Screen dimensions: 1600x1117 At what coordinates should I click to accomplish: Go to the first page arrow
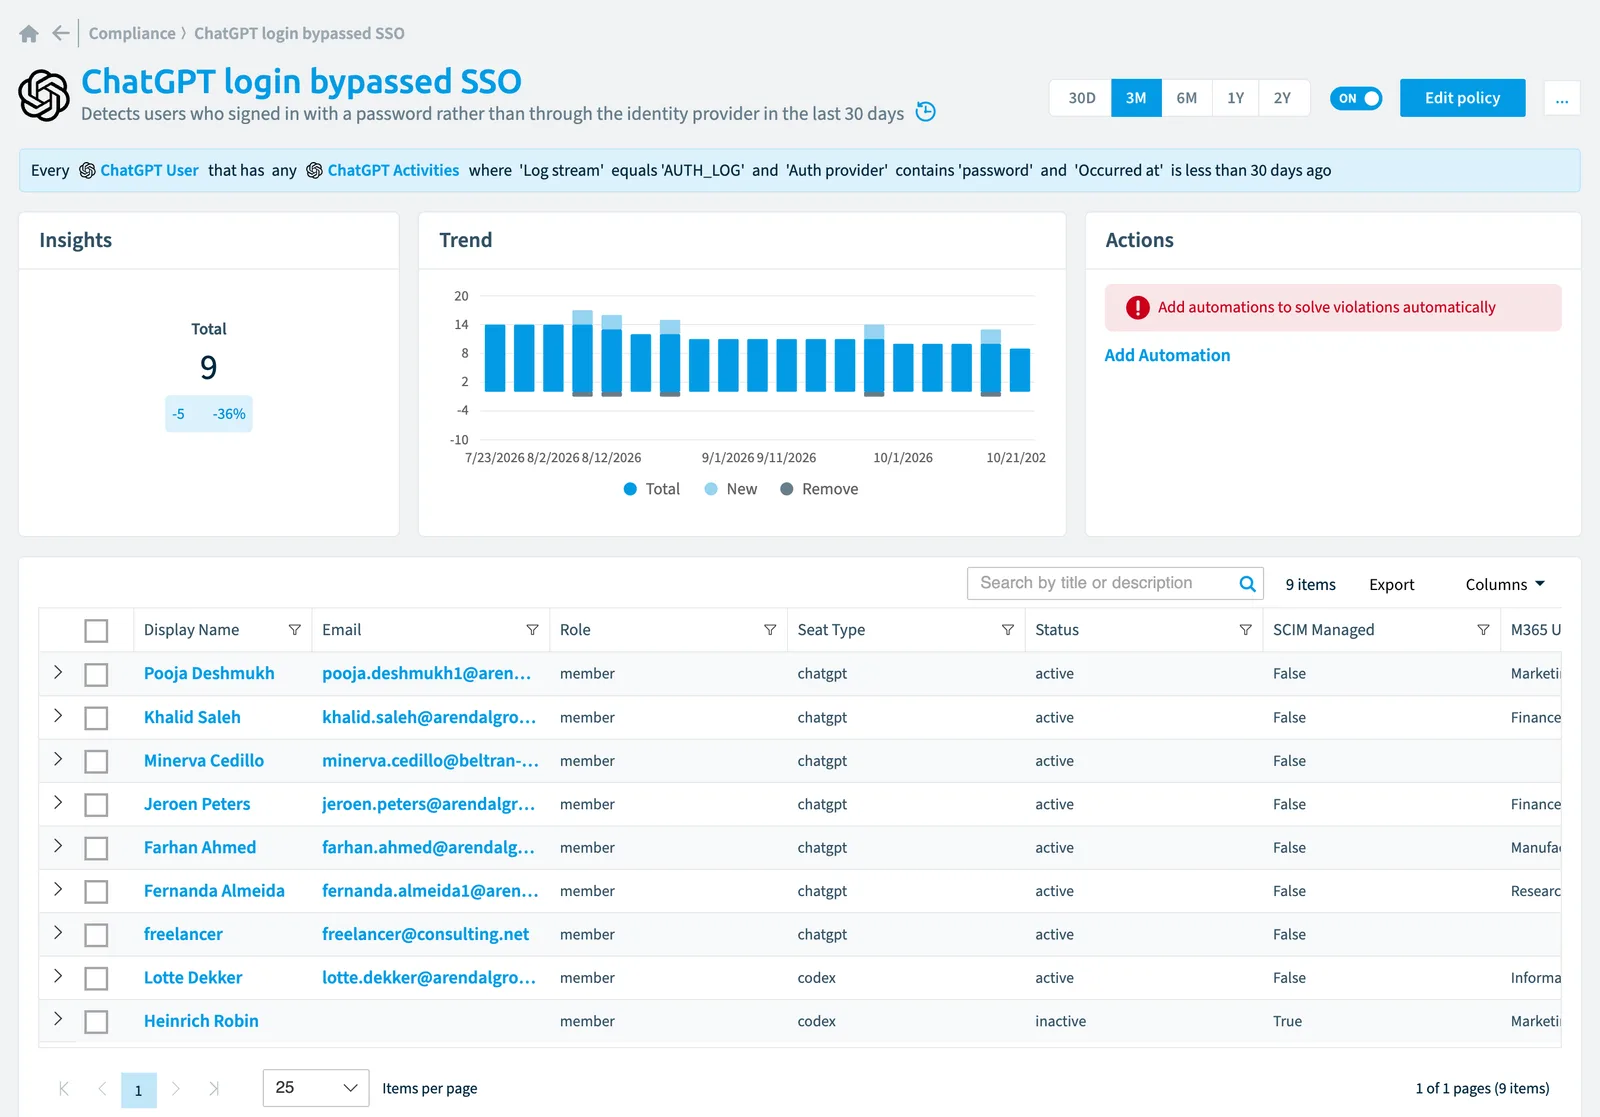click(x=64, y=1089)
